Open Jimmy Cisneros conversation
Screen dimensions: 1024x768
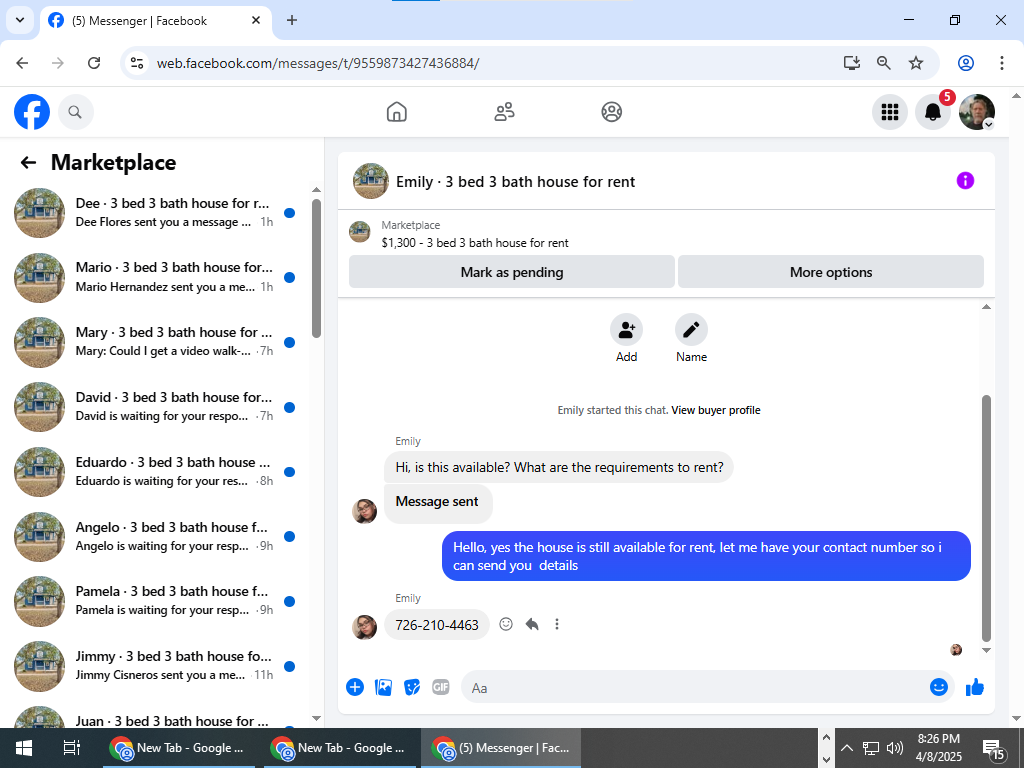pyautogui.click(x=155, y=665)
